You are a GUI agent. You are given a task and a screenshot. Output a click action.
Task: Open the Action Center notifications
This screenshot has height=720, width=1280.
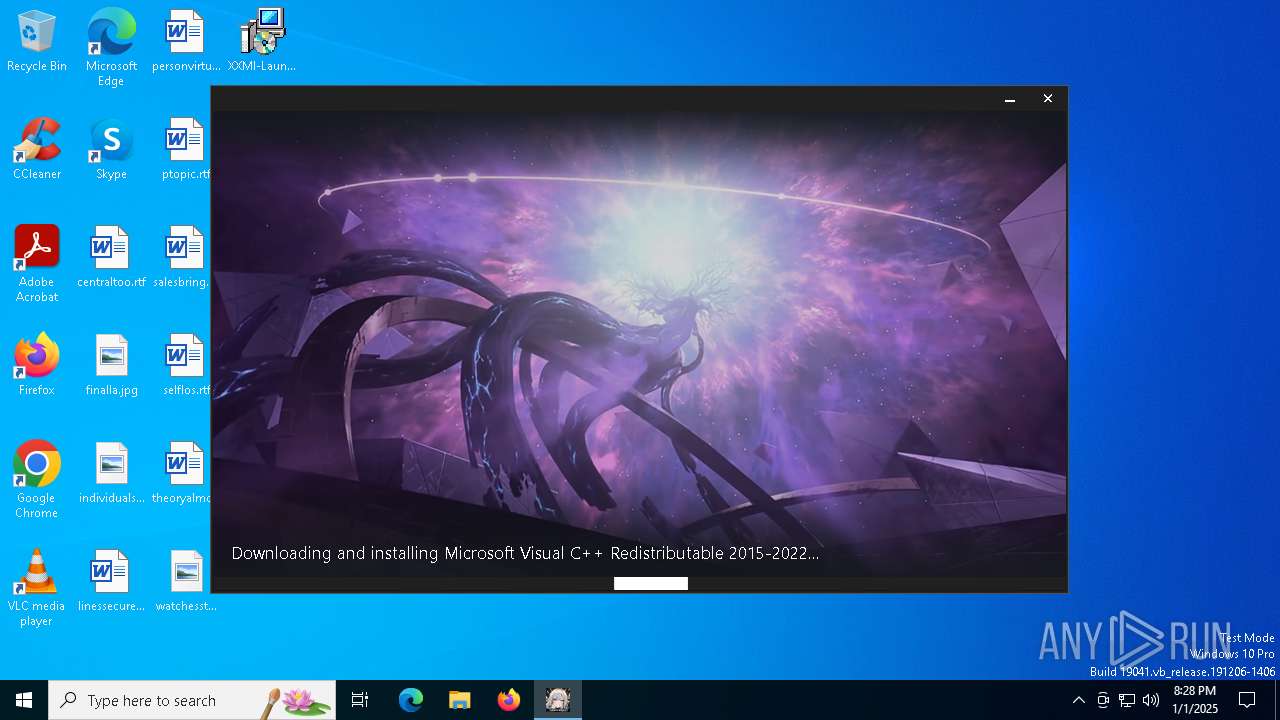pos(1247,700)
